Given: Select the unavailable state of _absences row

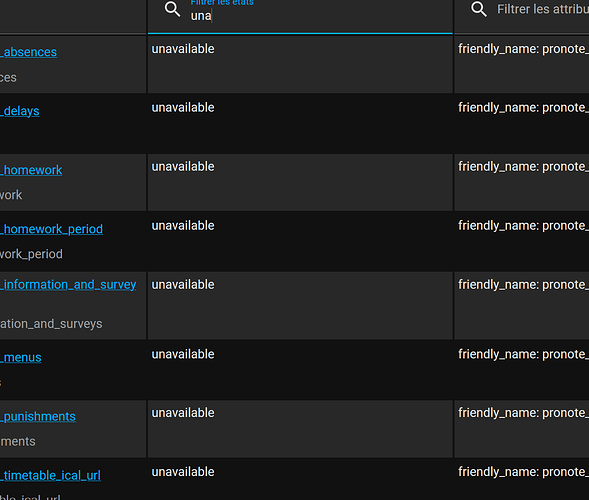Looking at the screenshot, I should click(x=183, y=49).
